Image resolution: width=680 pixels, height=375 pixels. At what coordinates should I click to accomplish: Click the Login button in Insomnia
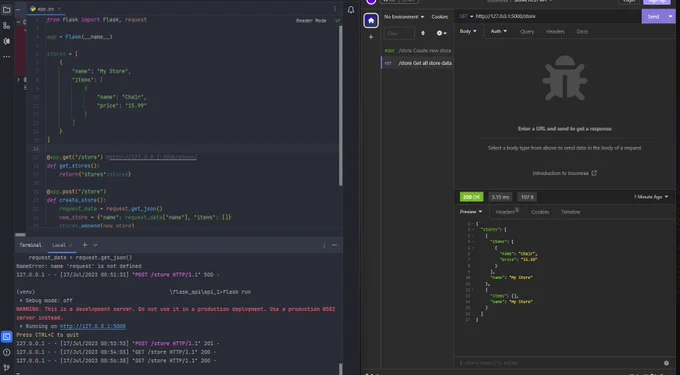click(x=629, y=1)
